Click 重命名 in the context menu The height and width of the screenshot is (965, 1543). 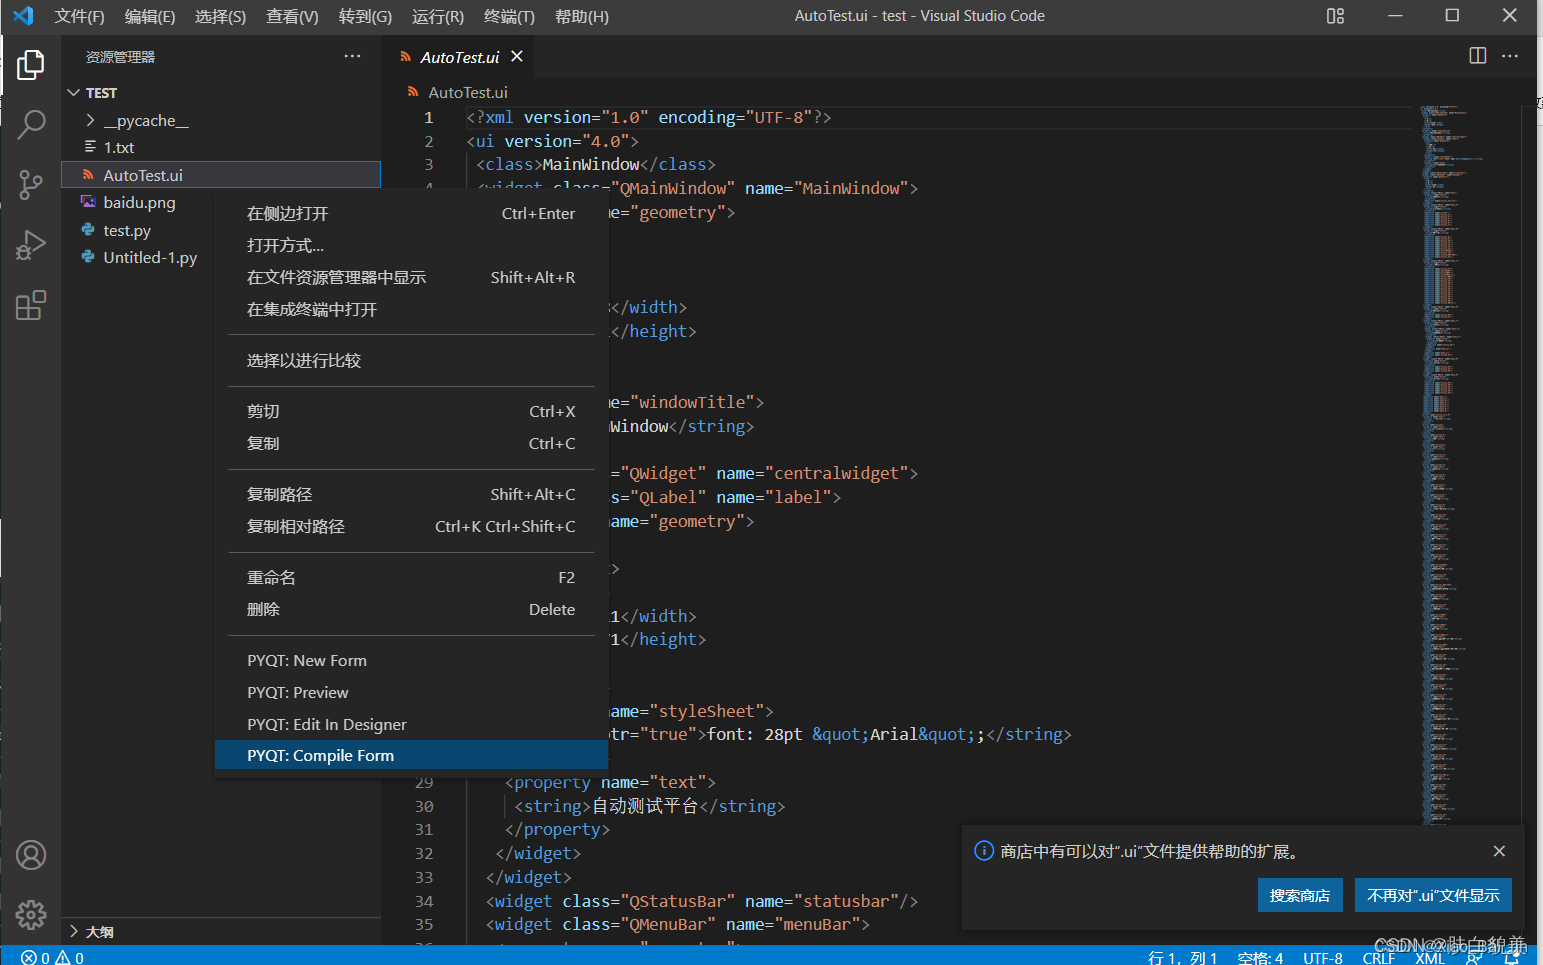click(x=412, y=577)
